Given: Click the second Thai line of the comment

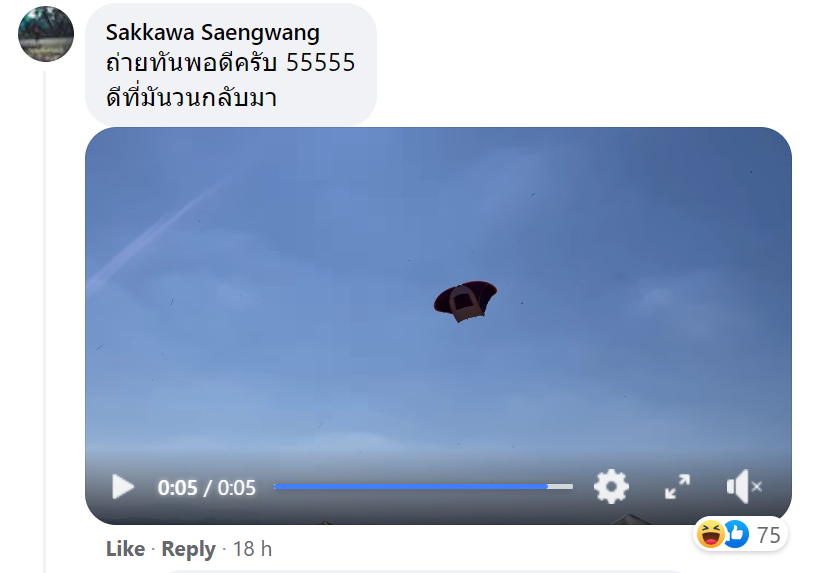Looking at the screenshot, I should tap(191, 96).
